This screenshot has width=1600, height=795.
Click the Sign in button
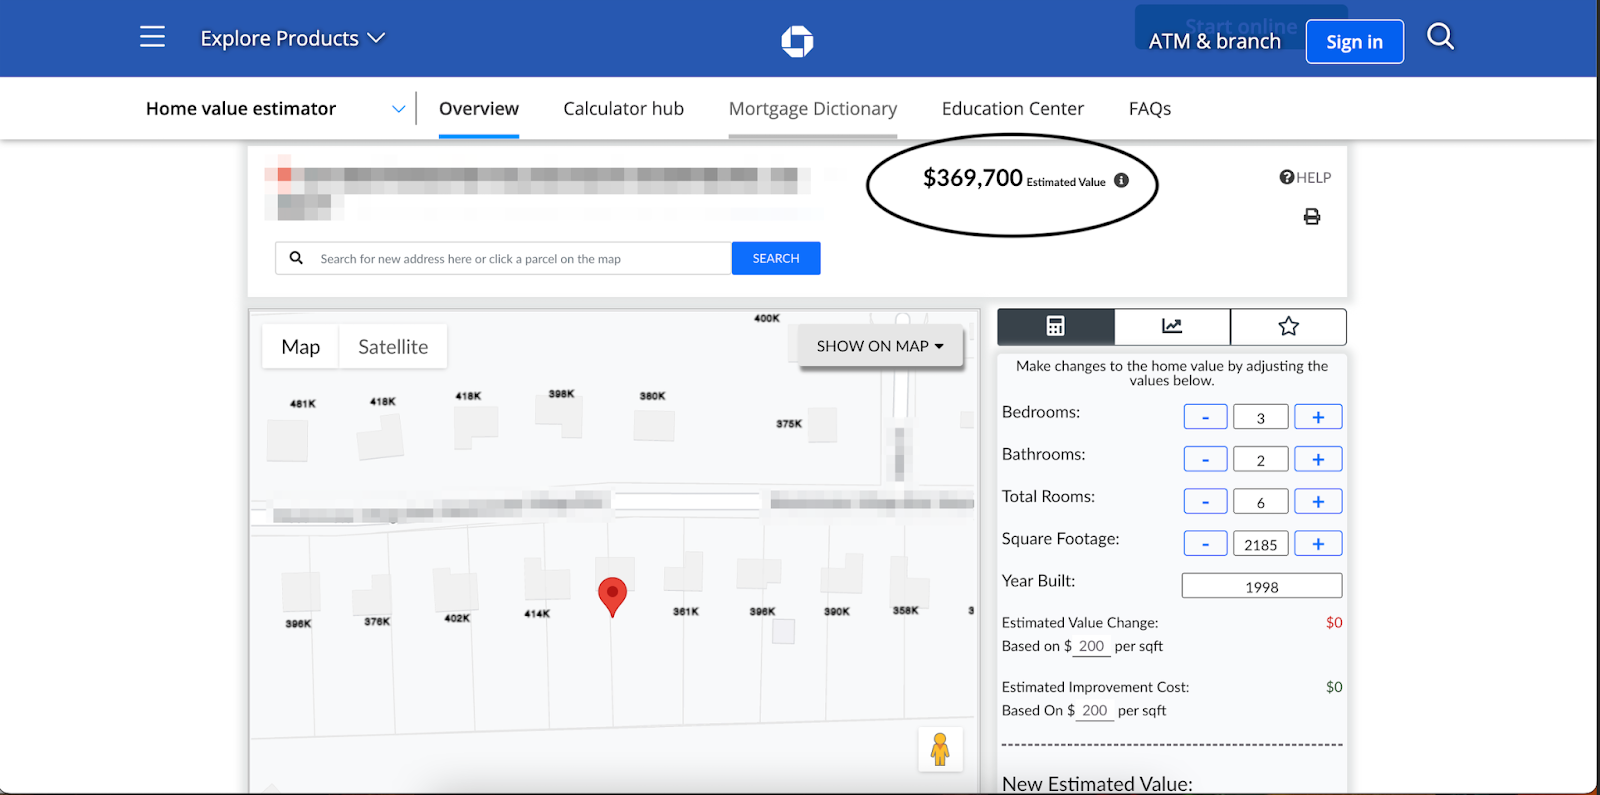[x=1354, y=42]
